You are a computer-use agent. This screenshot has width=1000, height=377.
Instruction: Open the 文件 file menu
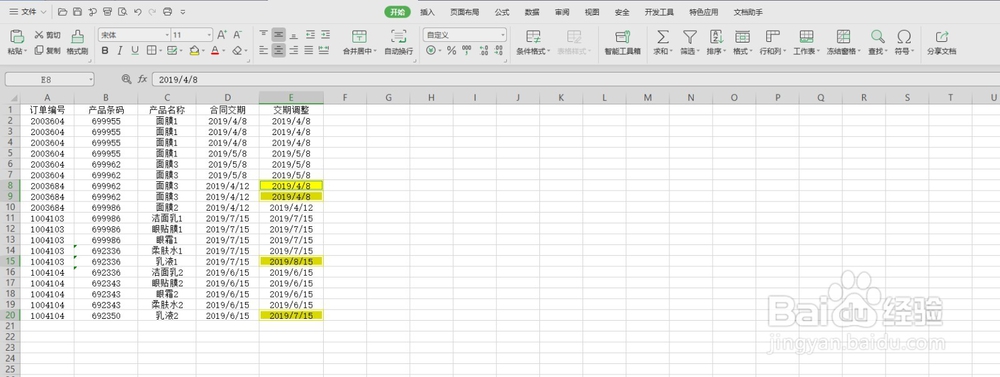tap(27, 12)
